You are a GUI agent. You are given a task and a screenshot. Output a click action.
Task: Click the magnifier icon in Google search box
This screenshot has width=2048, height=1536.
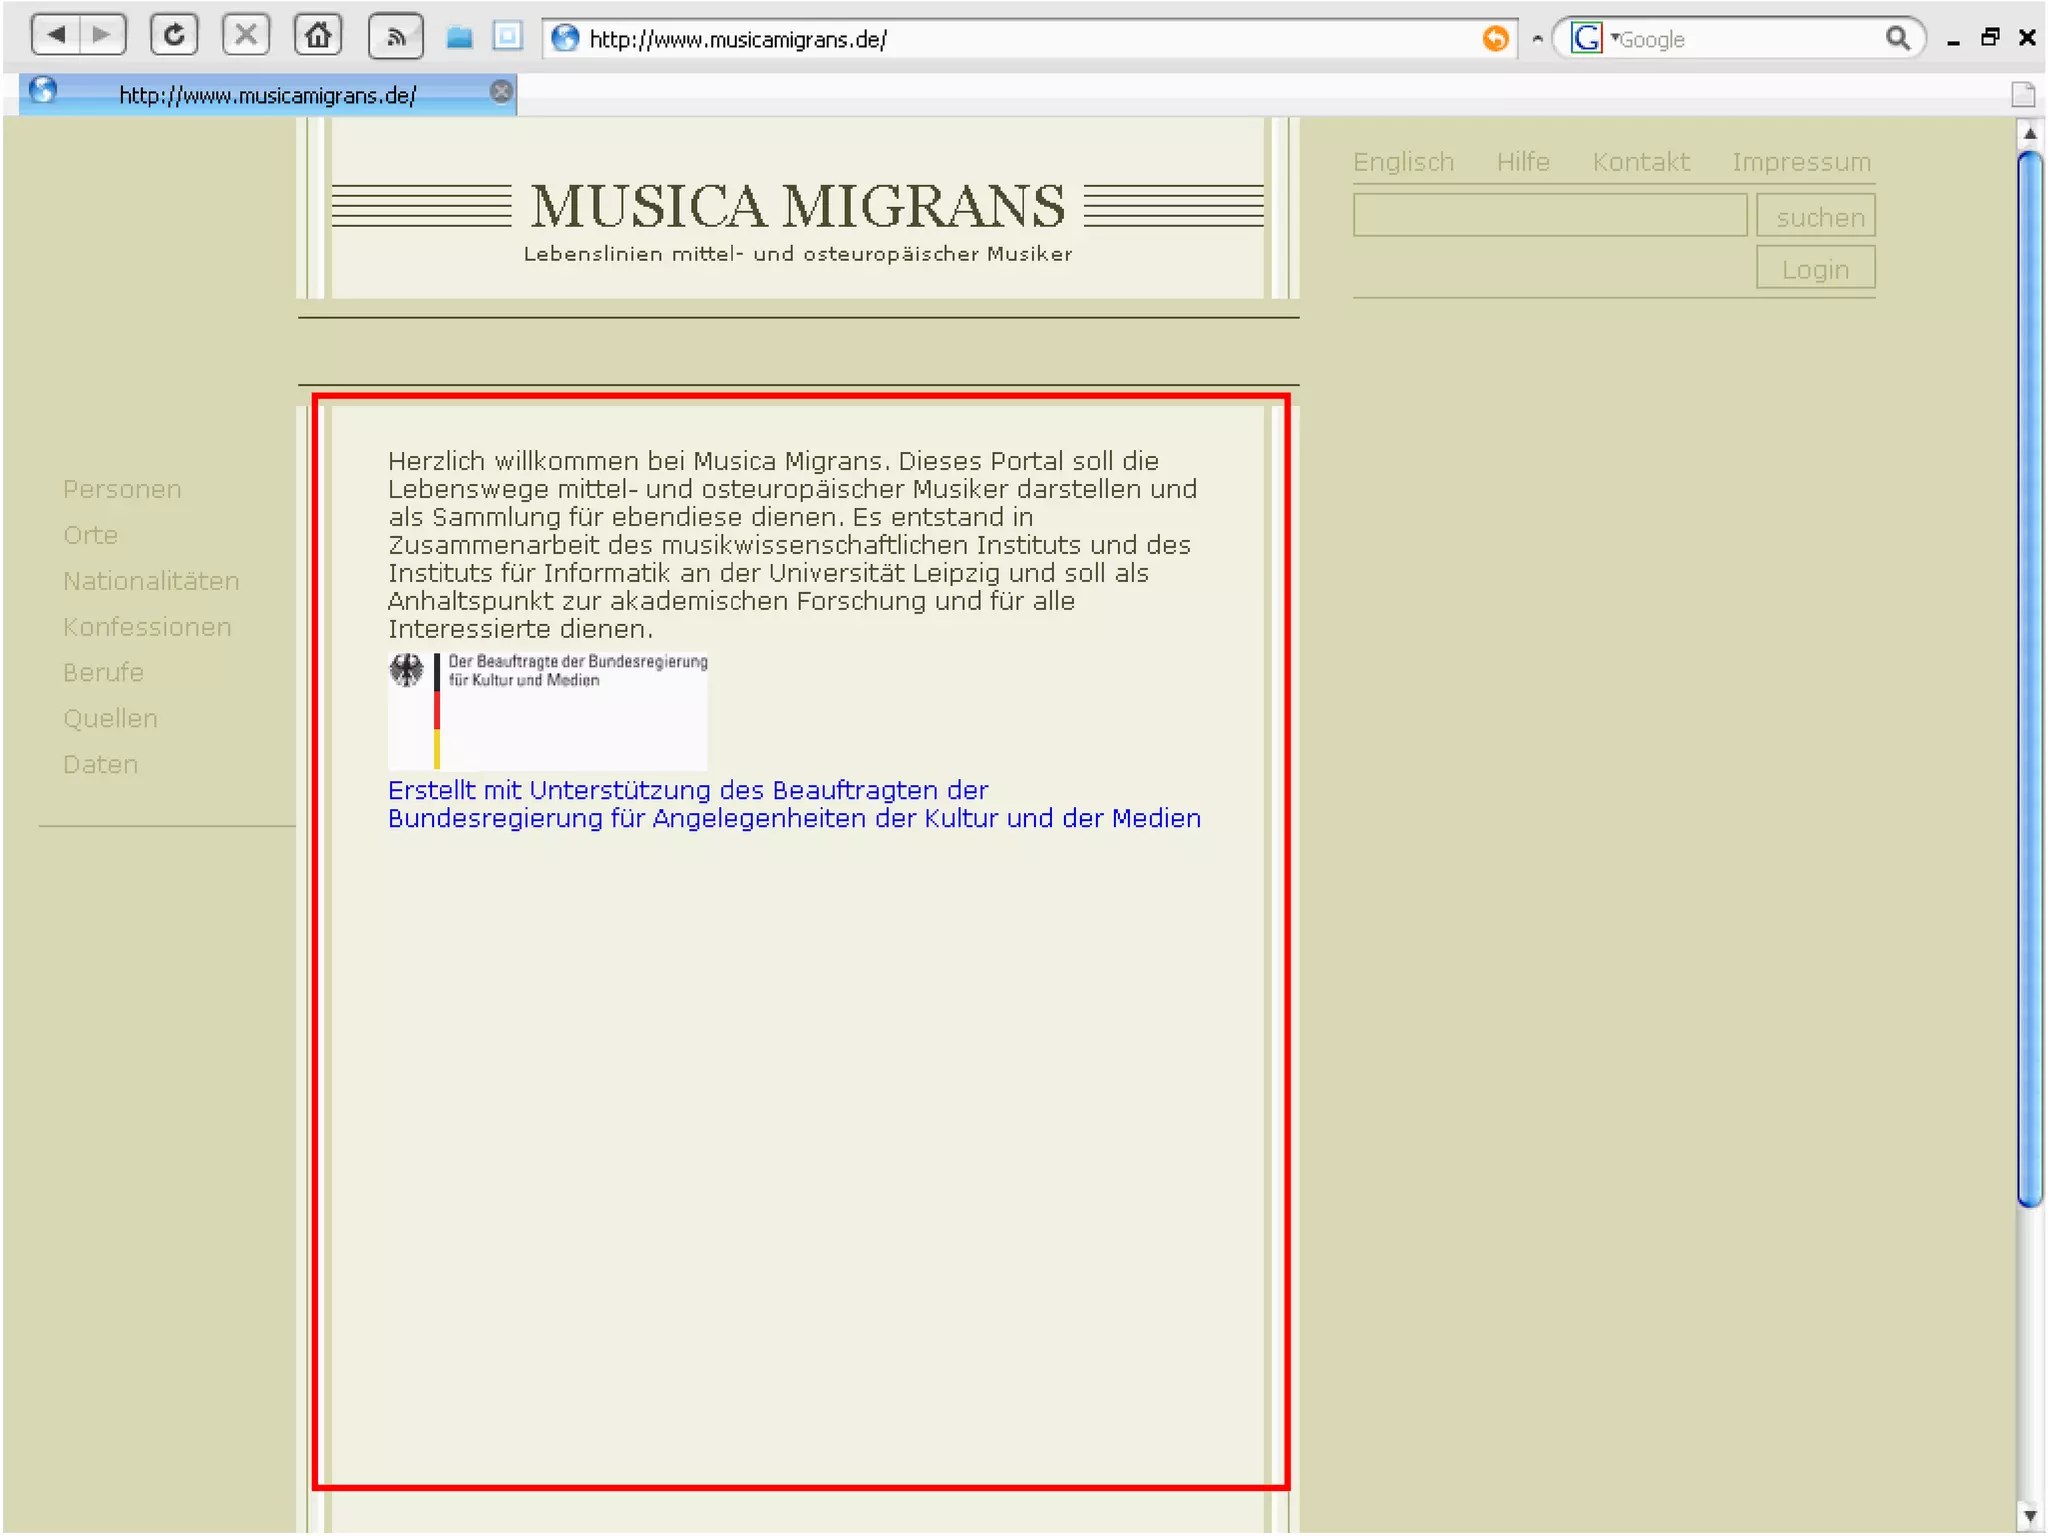(1897, 39)
